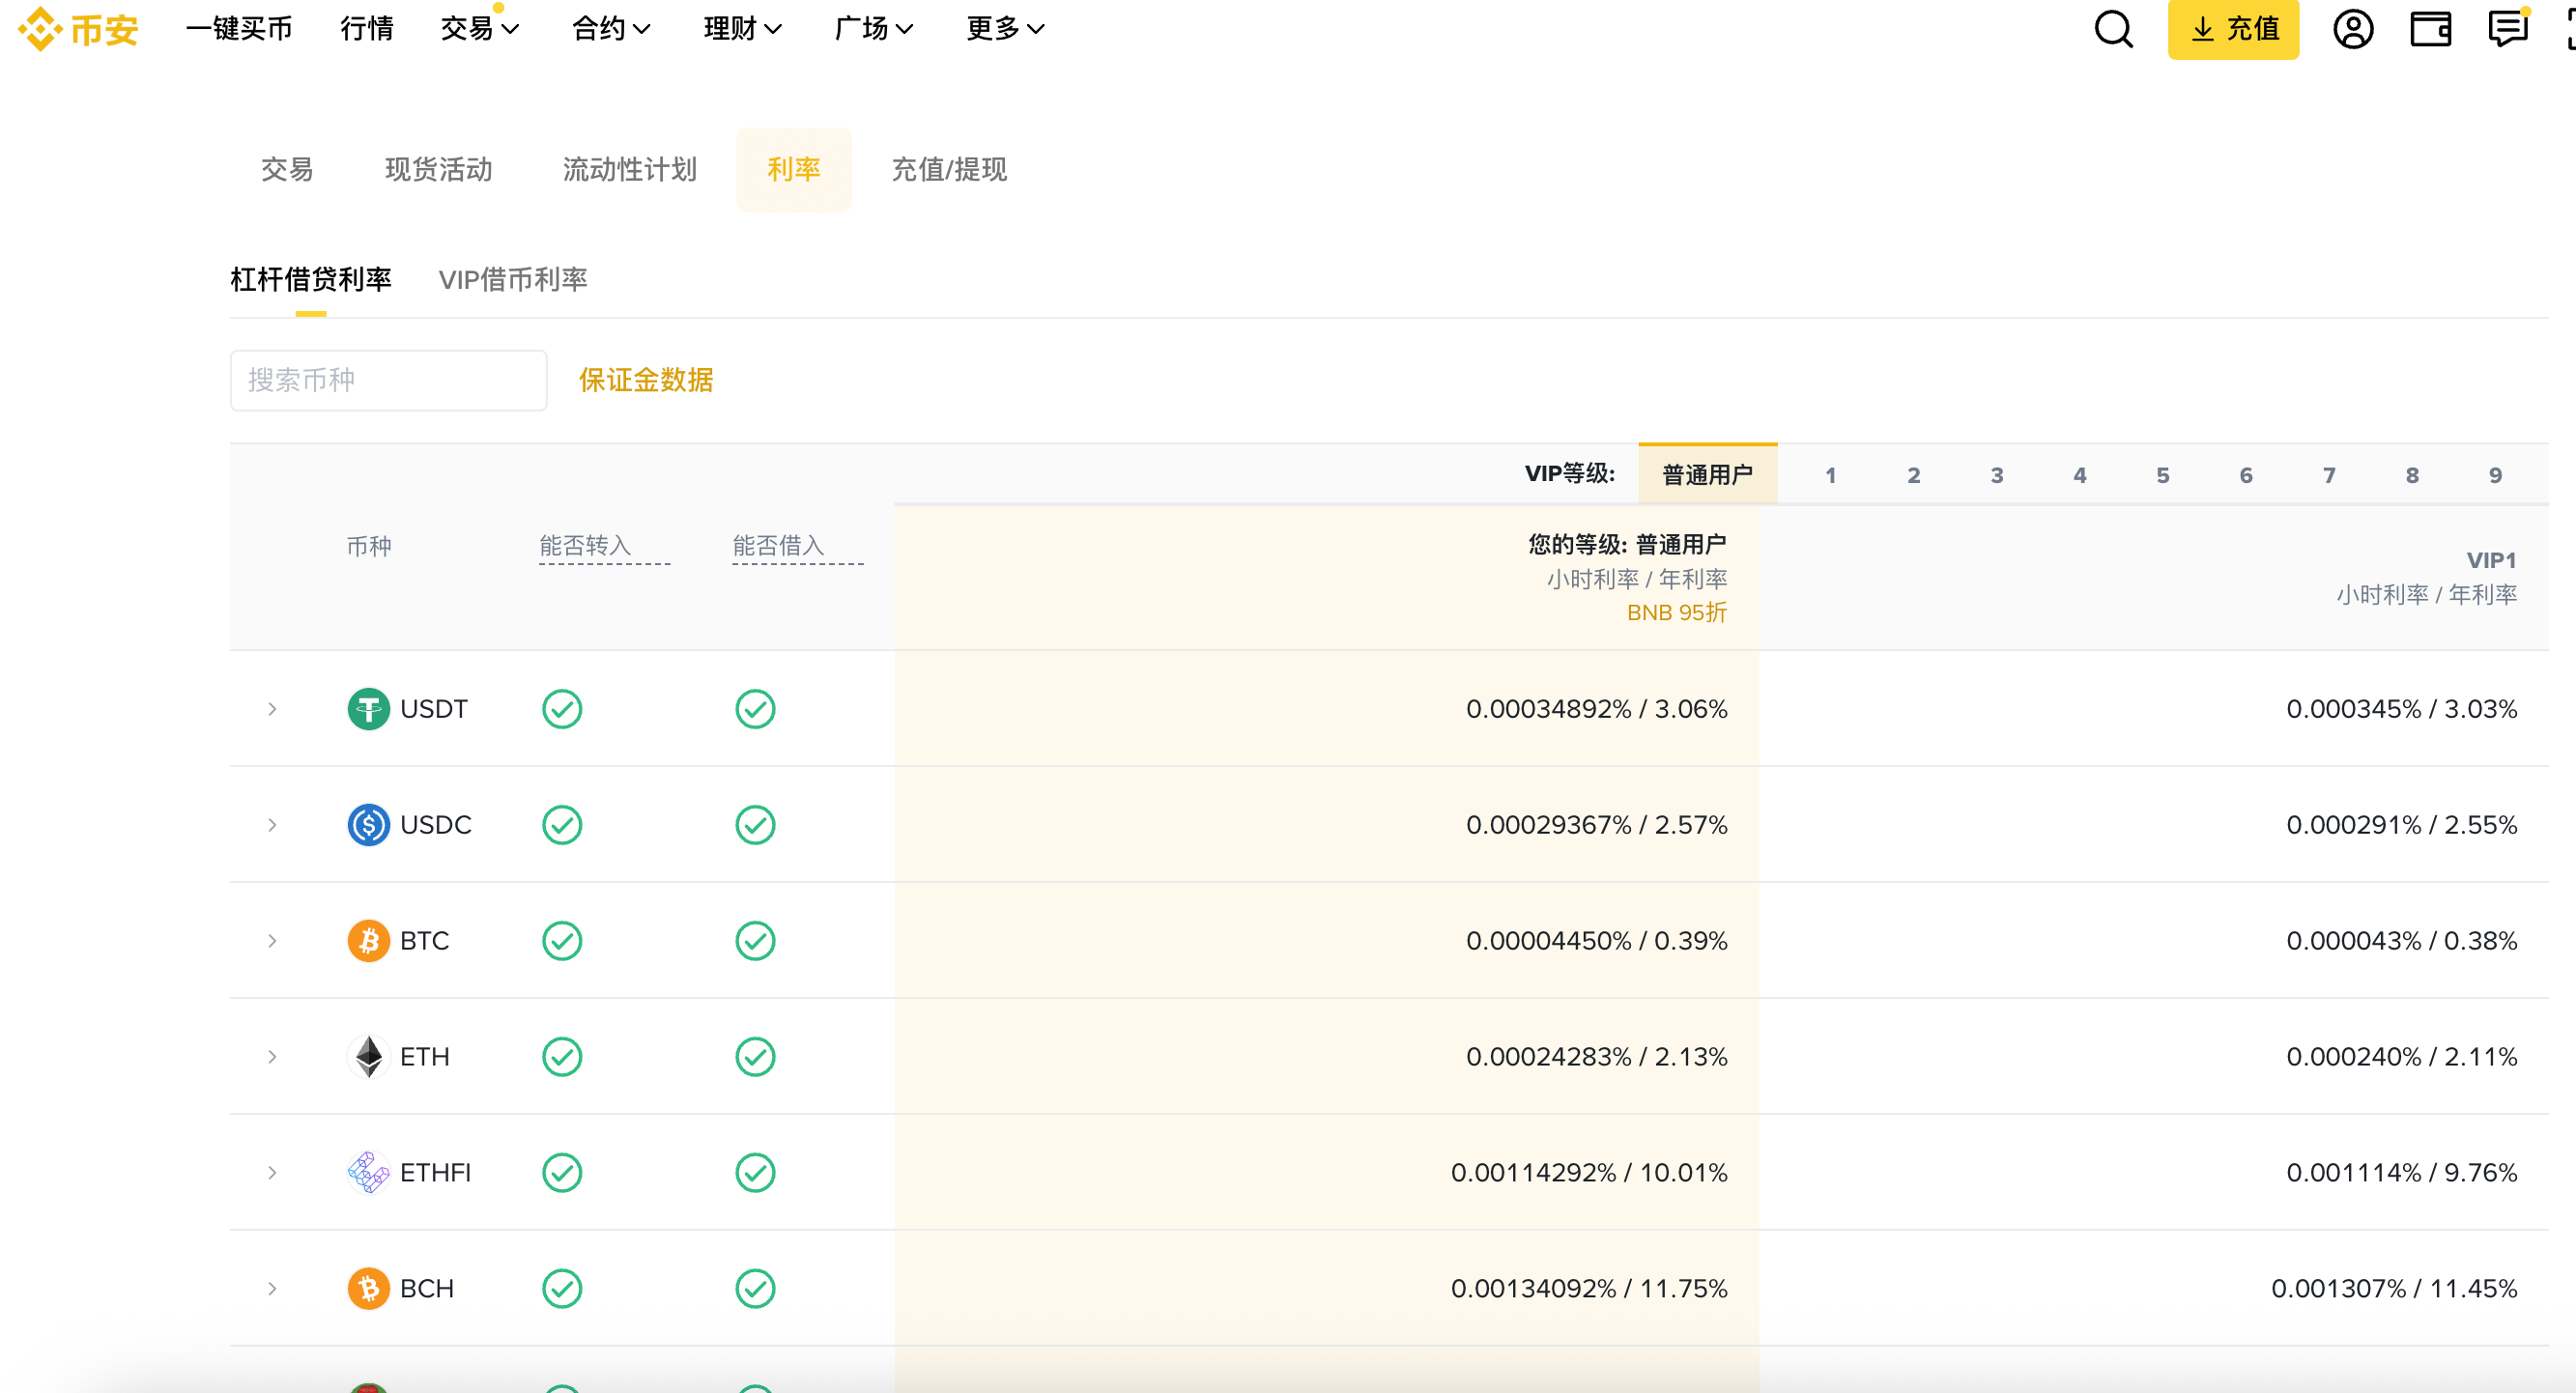This screenshot has height=1393, width=2576.
Task: Expand the BCH row details
Action: tap(271, 1288)
